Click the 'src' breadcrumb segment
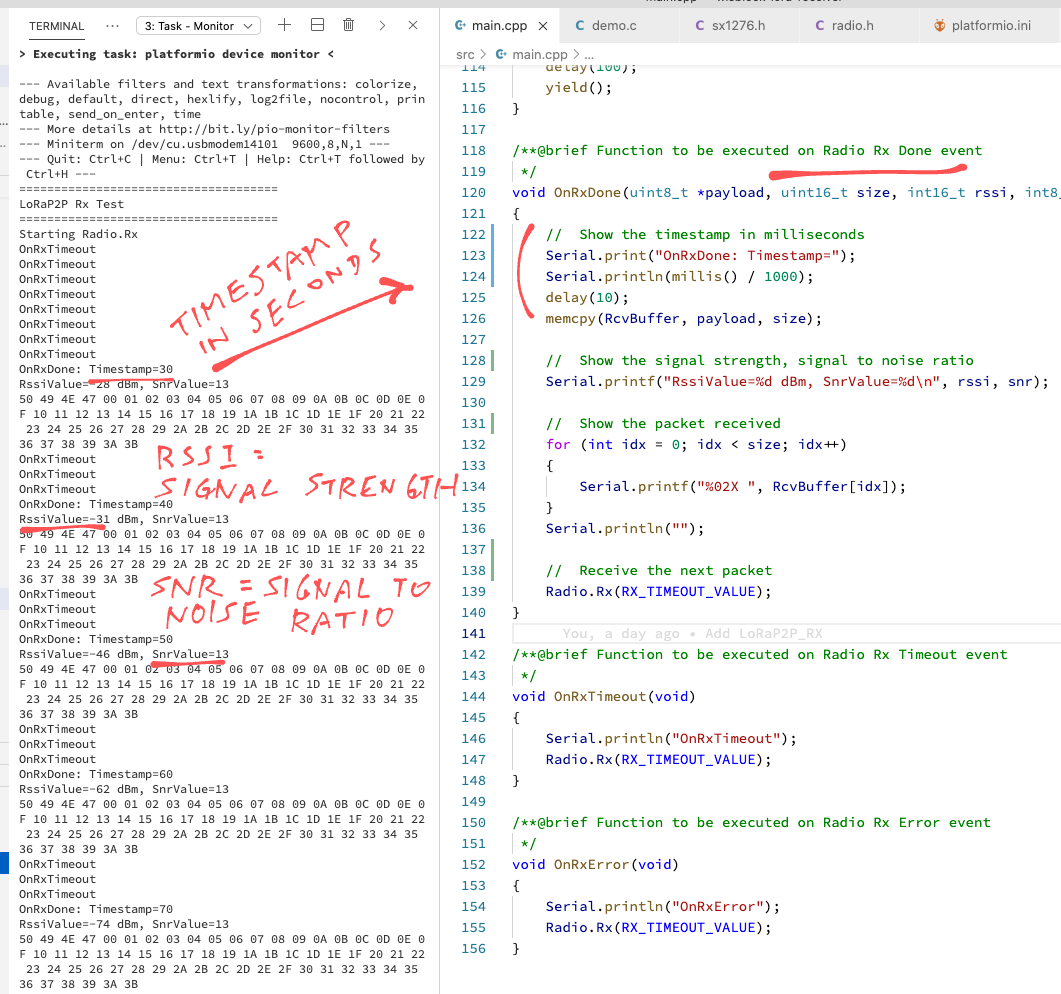Viewport: 1061px width, 994px height. click(465, 54)
